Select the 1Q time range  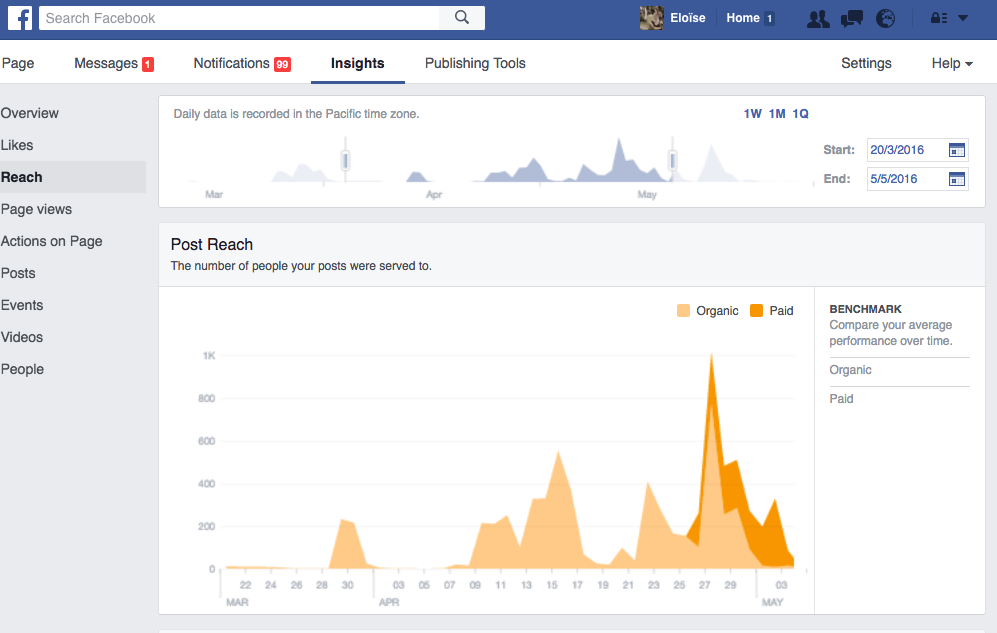click(800, 114)
